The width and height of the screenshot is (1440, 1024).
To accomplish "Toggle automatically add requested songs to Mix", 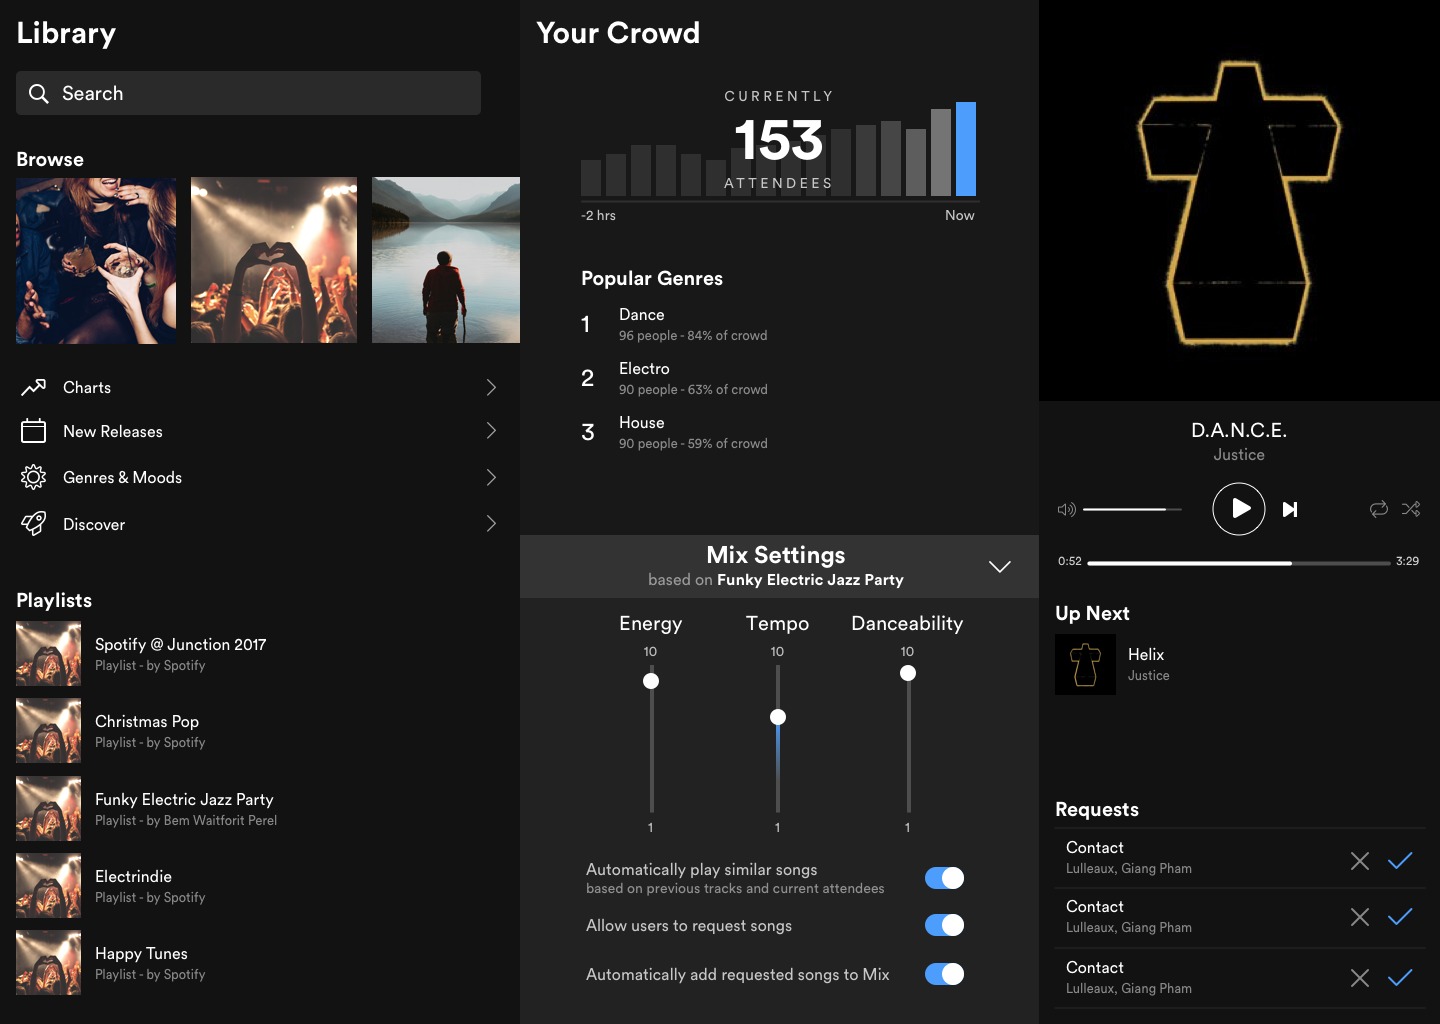I will click(944, 974).
